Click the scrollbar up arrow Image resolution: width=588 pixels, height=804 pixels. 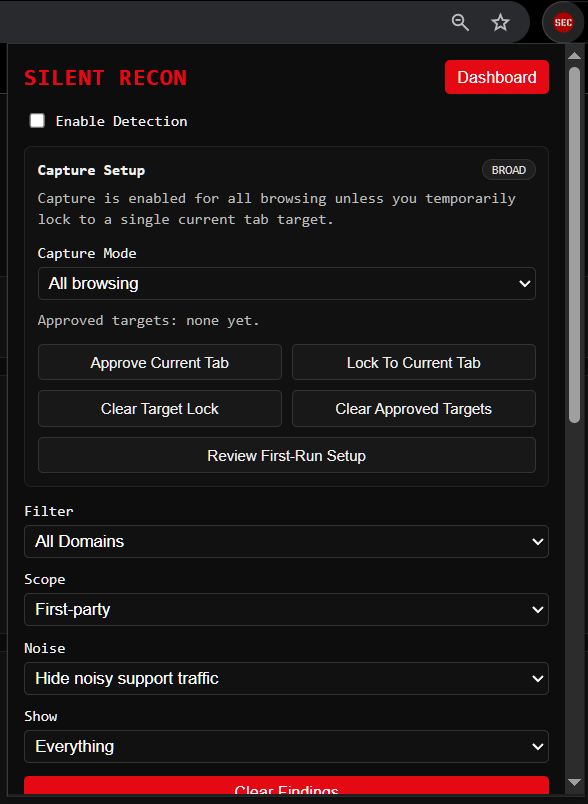[574, 55]
